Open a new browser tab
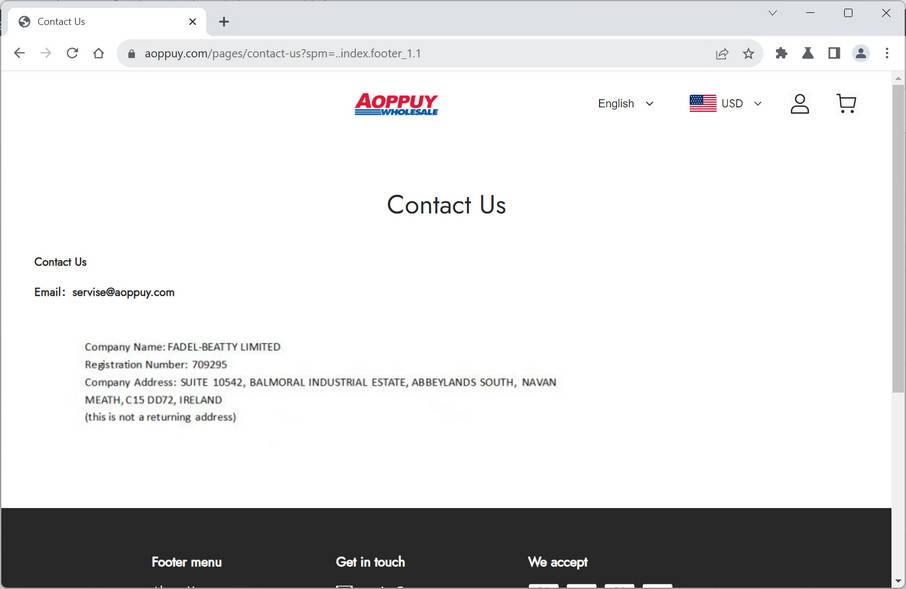The width and height of the screenshot is (906, 589). 224,22
